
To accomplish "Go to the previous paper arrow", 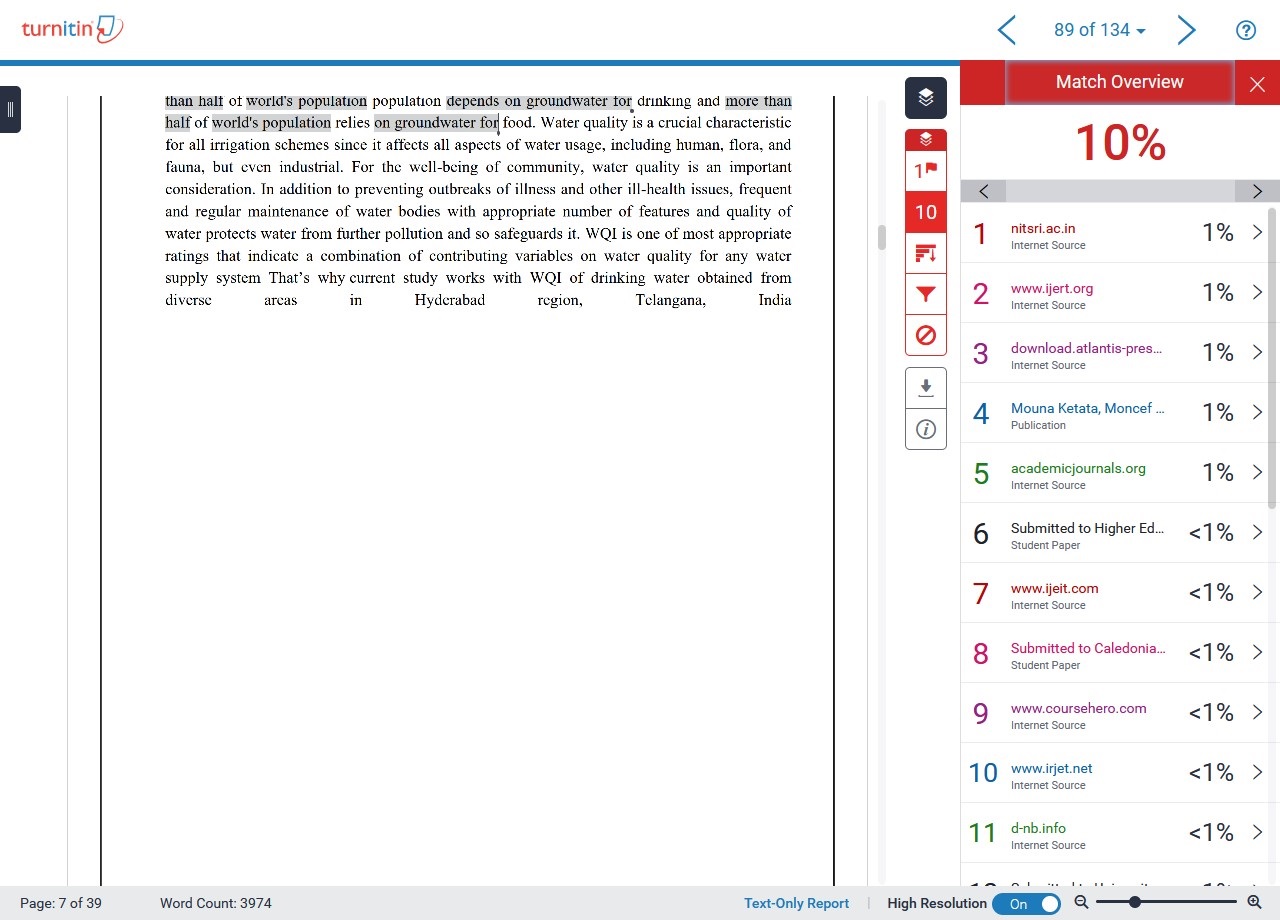I will click(x=1007, y=30).
